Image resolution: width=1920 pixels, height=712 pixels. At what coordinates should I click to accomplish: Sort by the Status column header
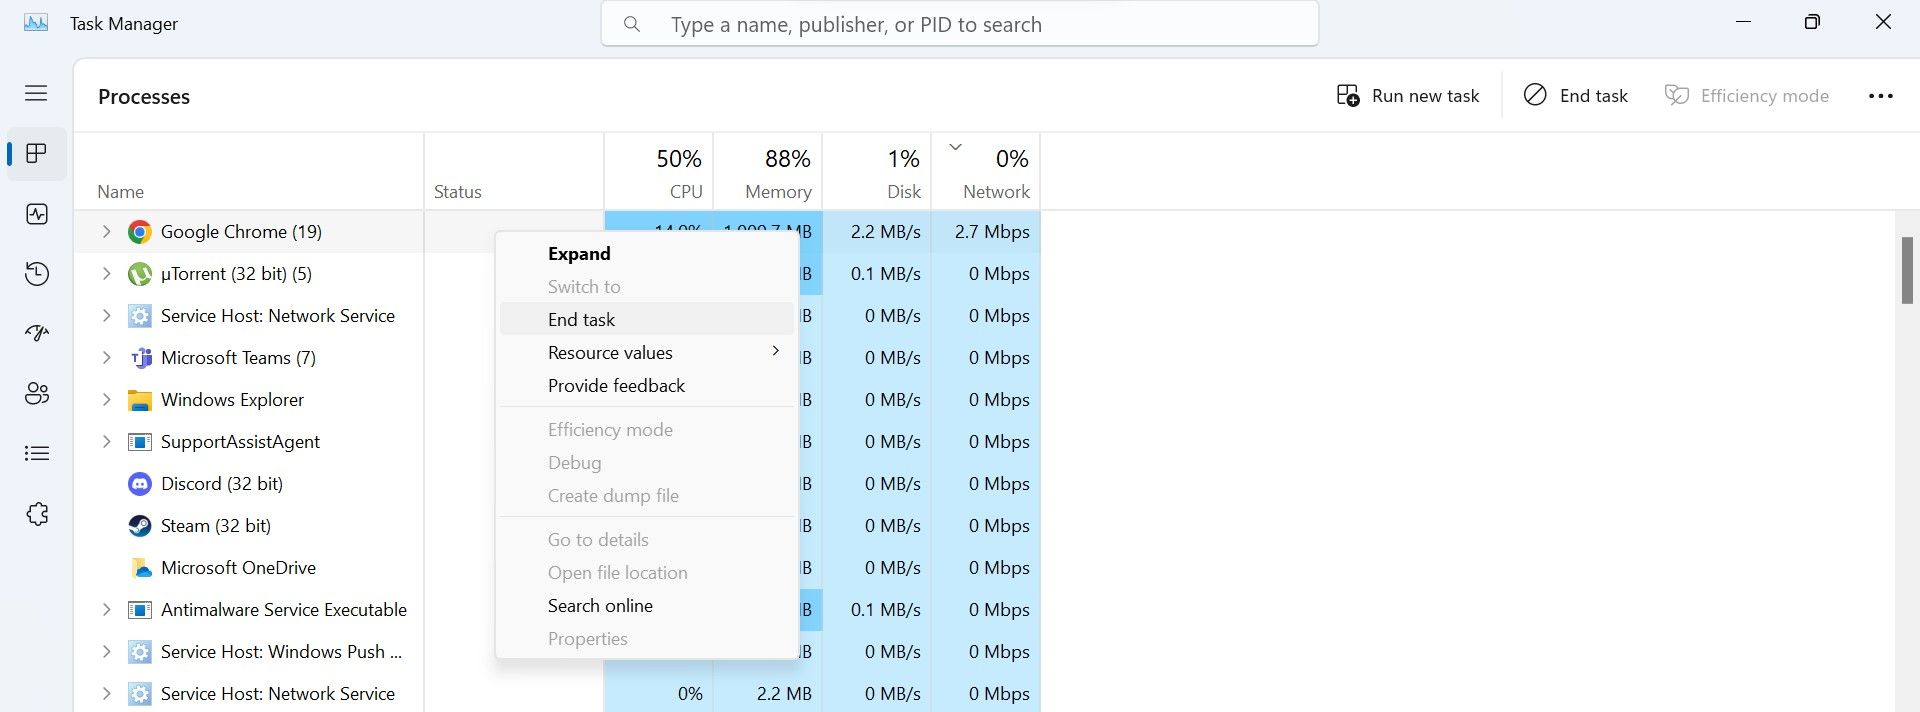514,171
